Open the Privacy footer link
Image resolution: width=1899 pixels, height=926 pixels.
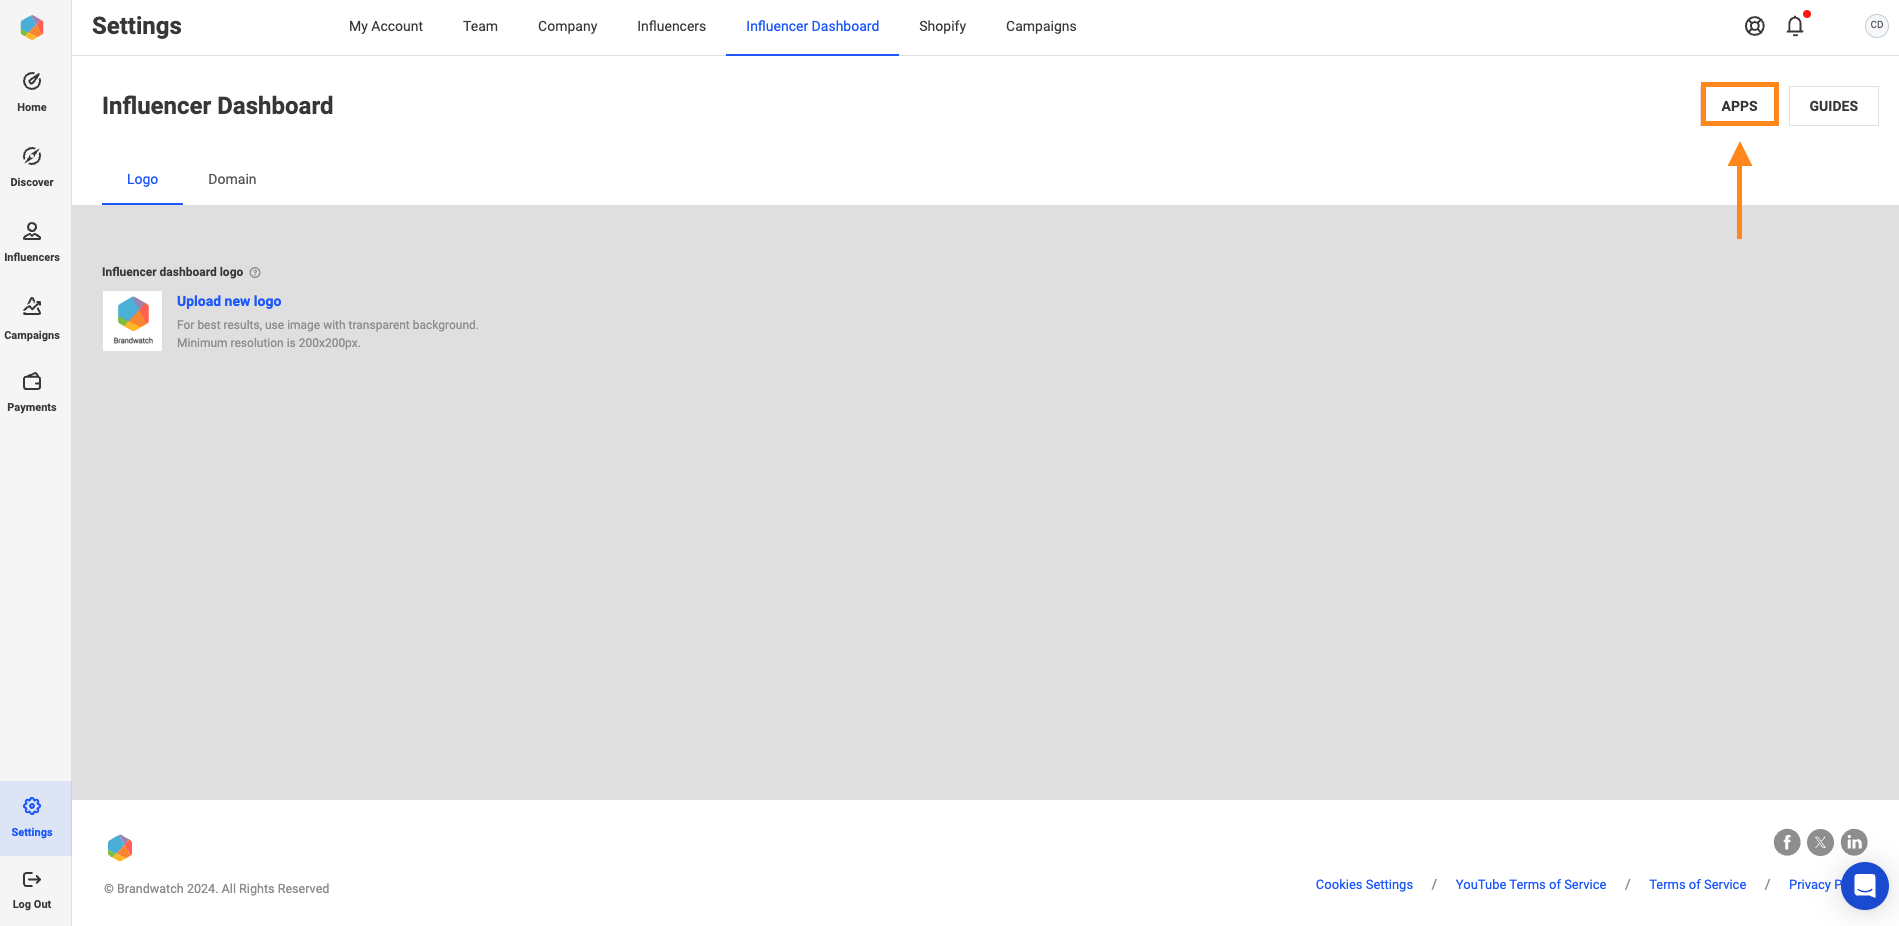point(1814,885)
